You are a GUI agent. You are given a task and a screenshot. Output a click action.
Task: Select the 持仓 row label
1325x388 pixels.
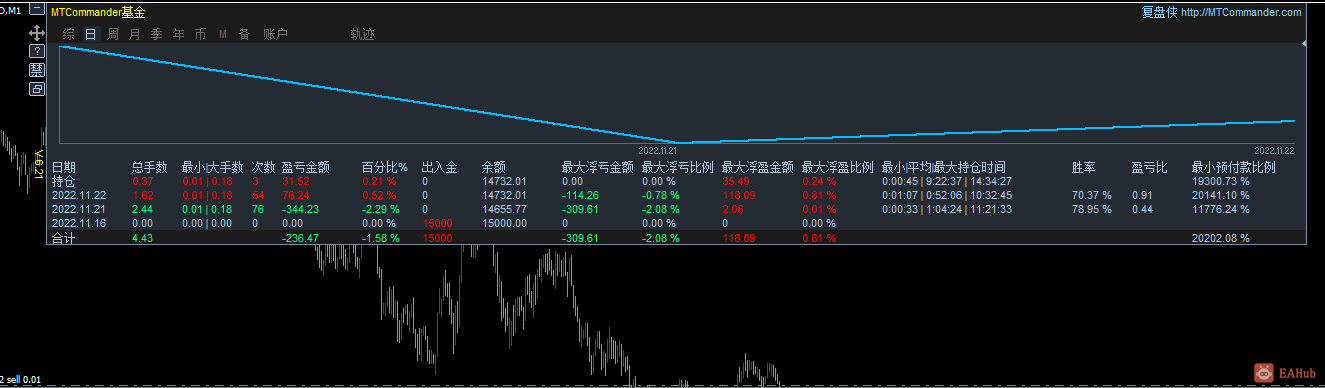coord(63,181)
